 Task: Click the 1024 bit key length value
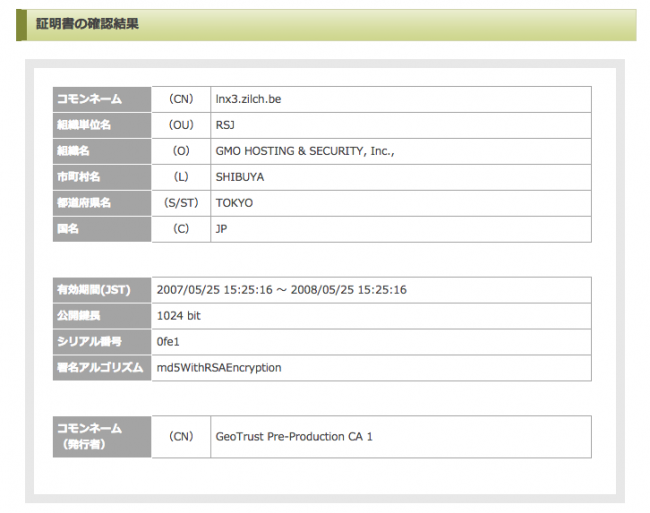pyautogui.click(x=179, y=316)
